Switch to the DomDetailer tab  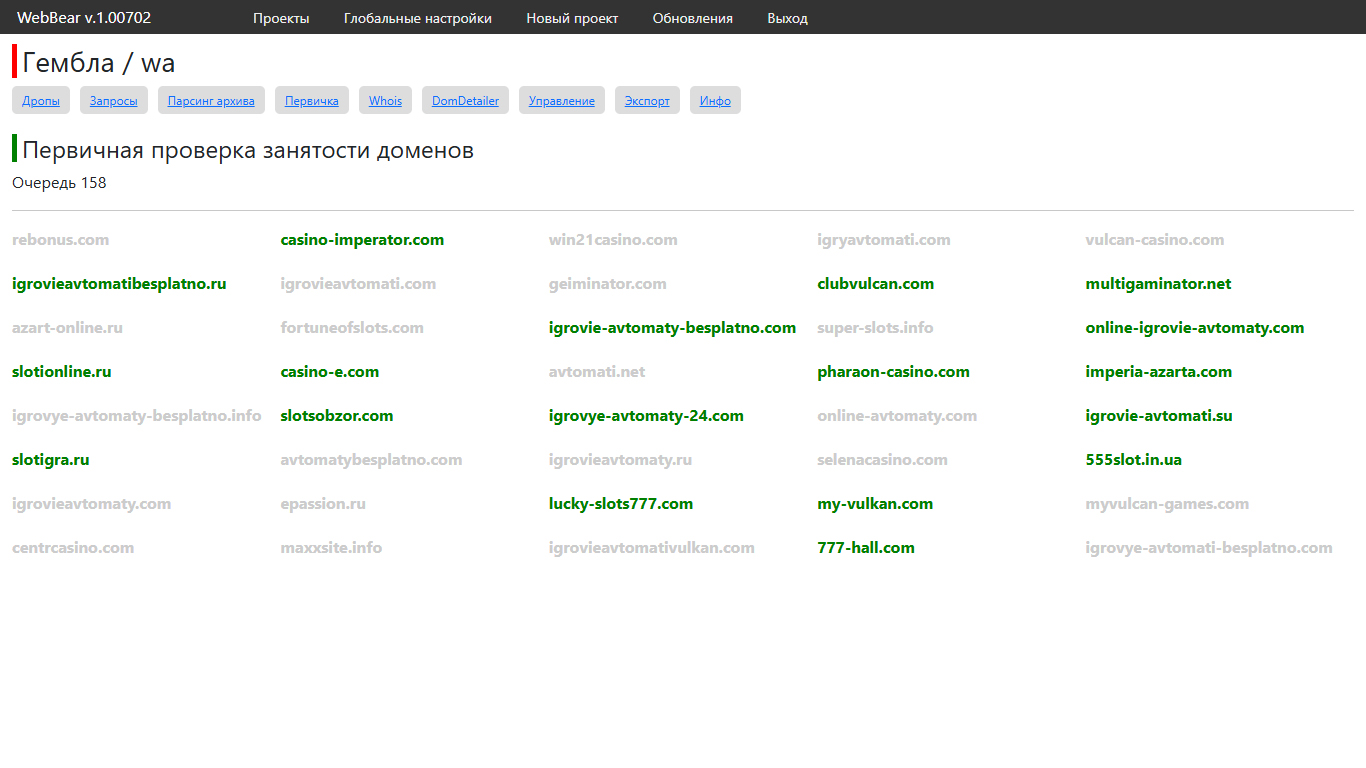point(465,101)
